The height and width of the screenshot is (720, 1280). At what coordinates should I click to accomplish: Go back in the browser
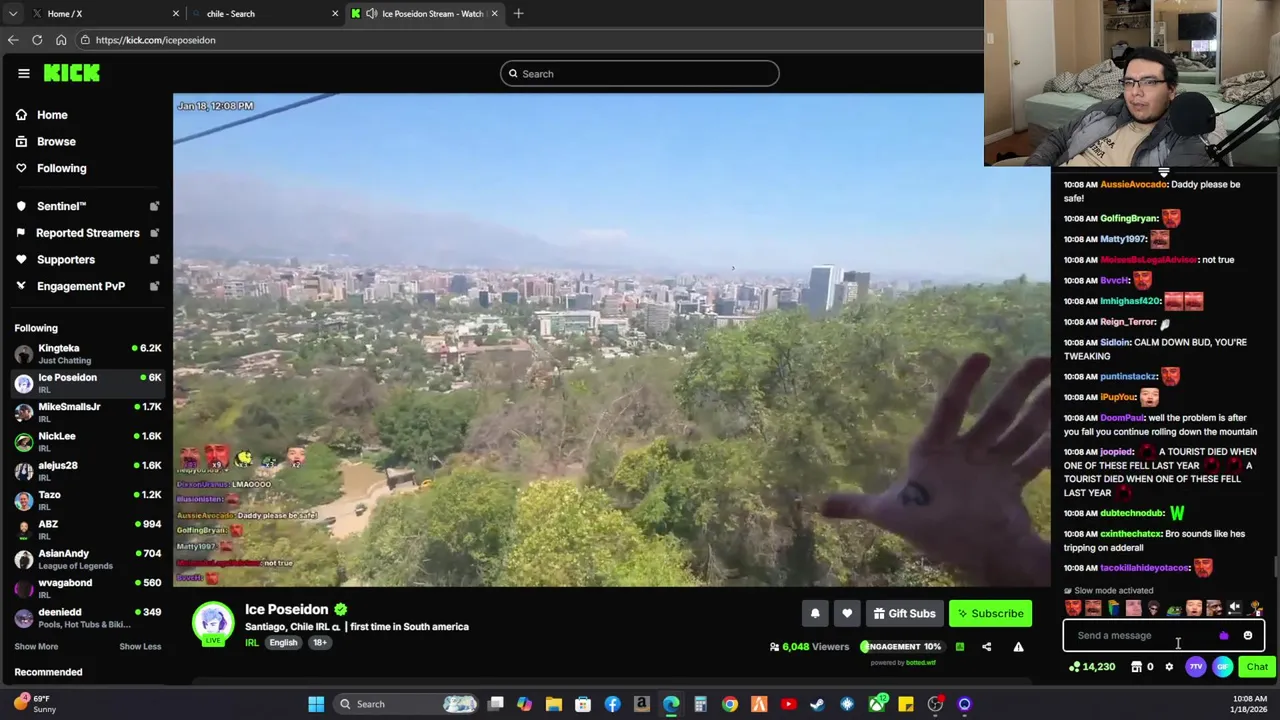coord(13,40)
